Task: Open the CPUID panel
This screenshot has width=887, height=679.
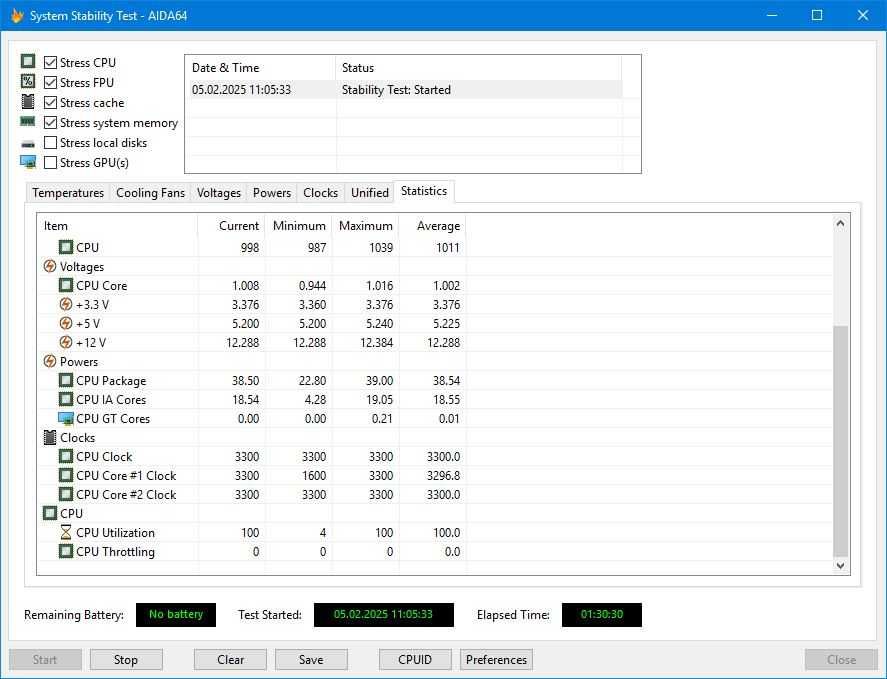Action: pos(415,660)
